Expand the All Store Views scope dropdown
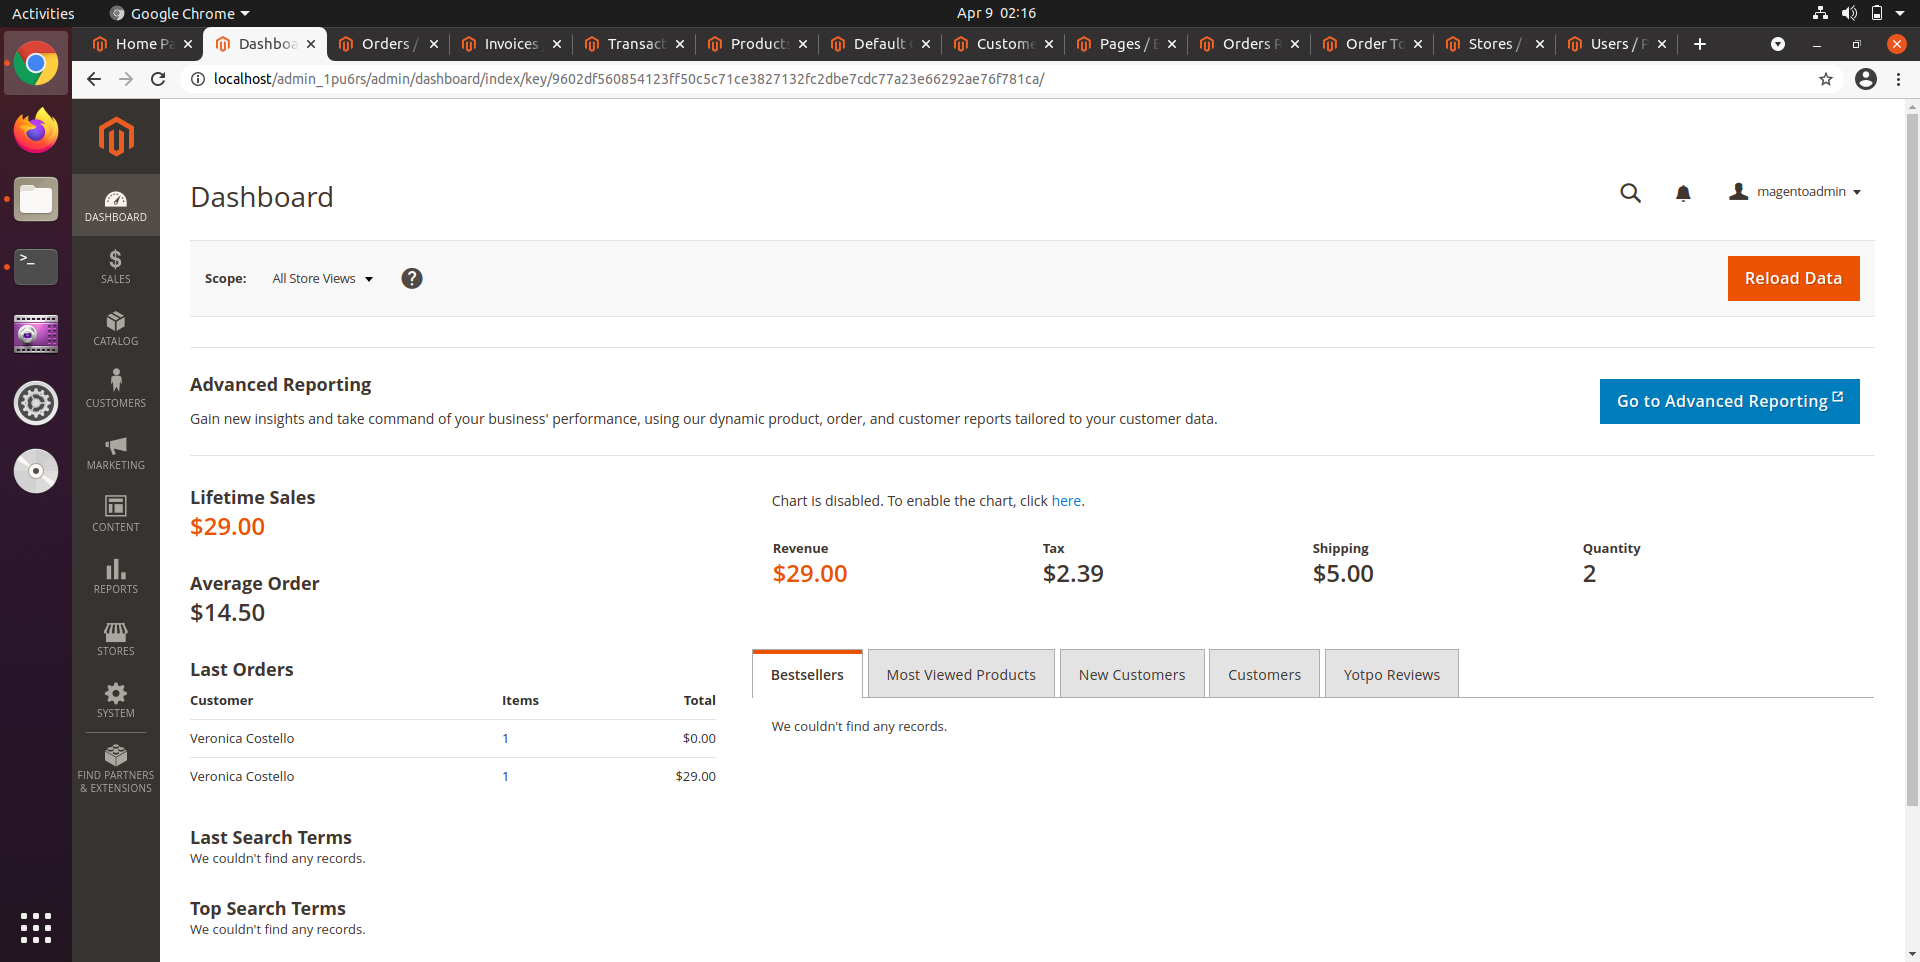The width and height of the screenshot is (1920, 962). tap(322, 279)
